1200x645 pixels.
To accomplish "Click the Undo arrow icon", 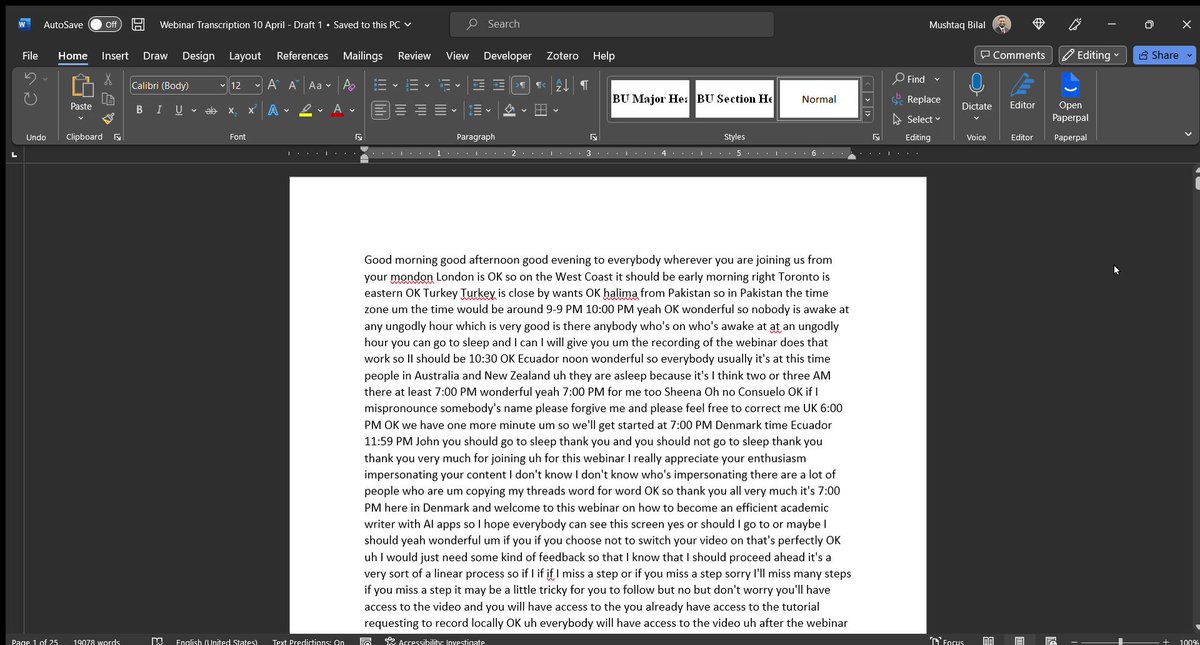I will coord(31,80).
